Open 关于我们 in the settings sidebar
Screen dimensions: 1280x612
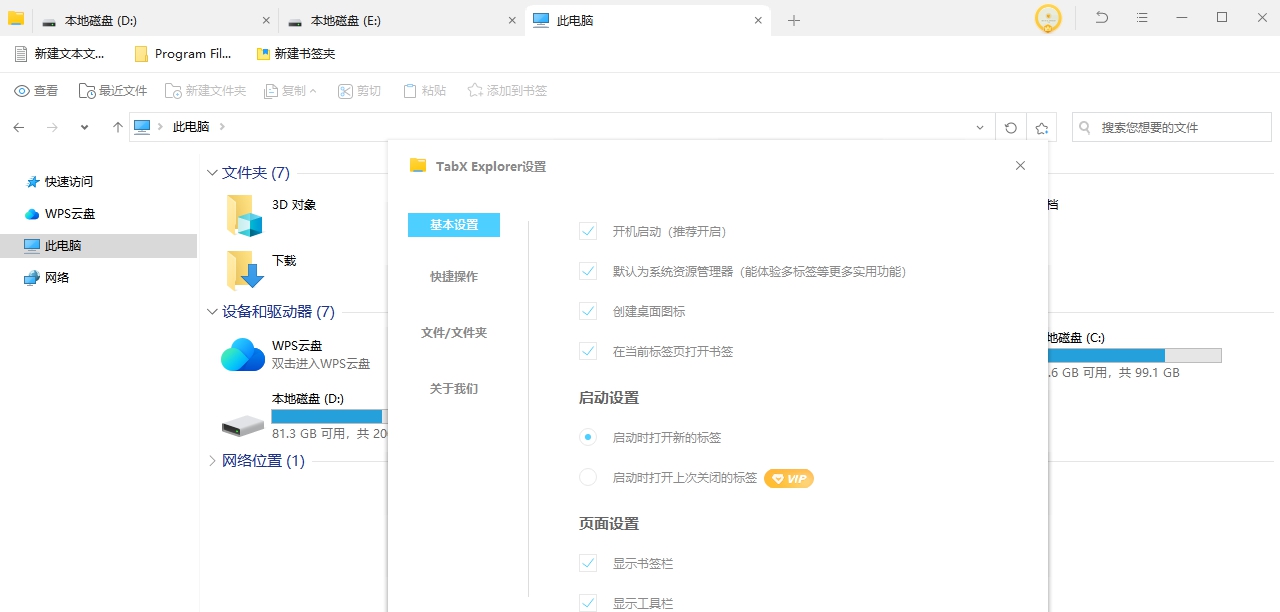tap(453, 388)
